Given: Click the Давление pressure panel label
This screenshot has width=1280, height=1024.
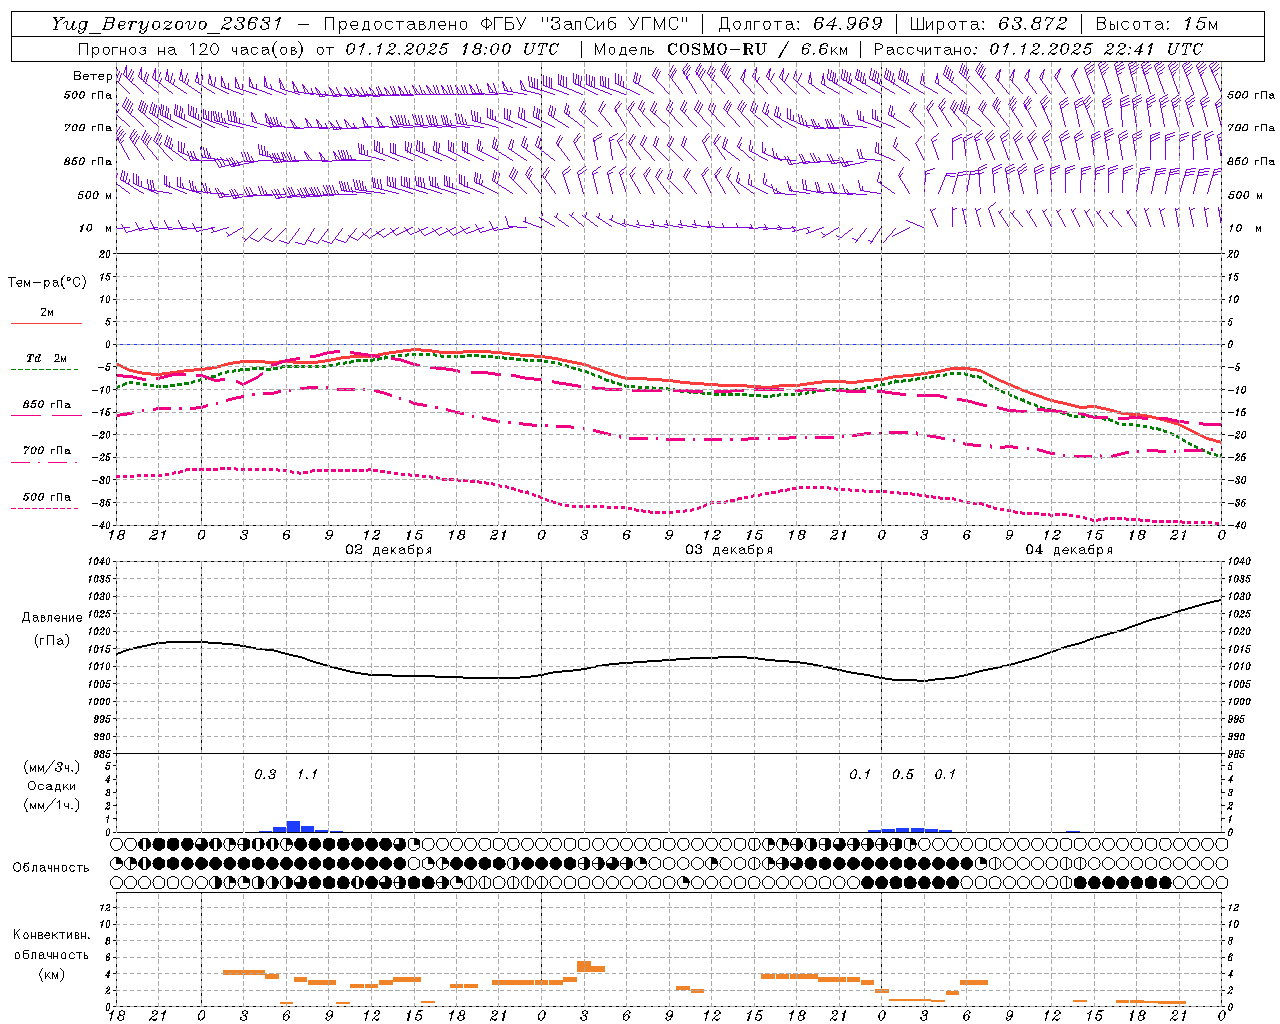Looking at the screenshot, I should (x=51, y=618).
